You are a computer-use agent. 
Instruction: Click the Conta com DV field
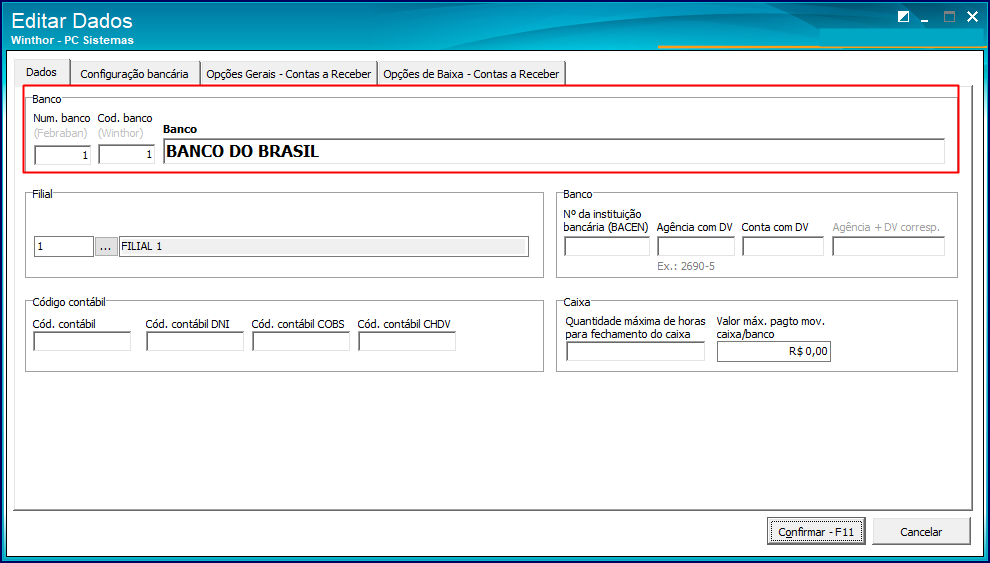783,247
